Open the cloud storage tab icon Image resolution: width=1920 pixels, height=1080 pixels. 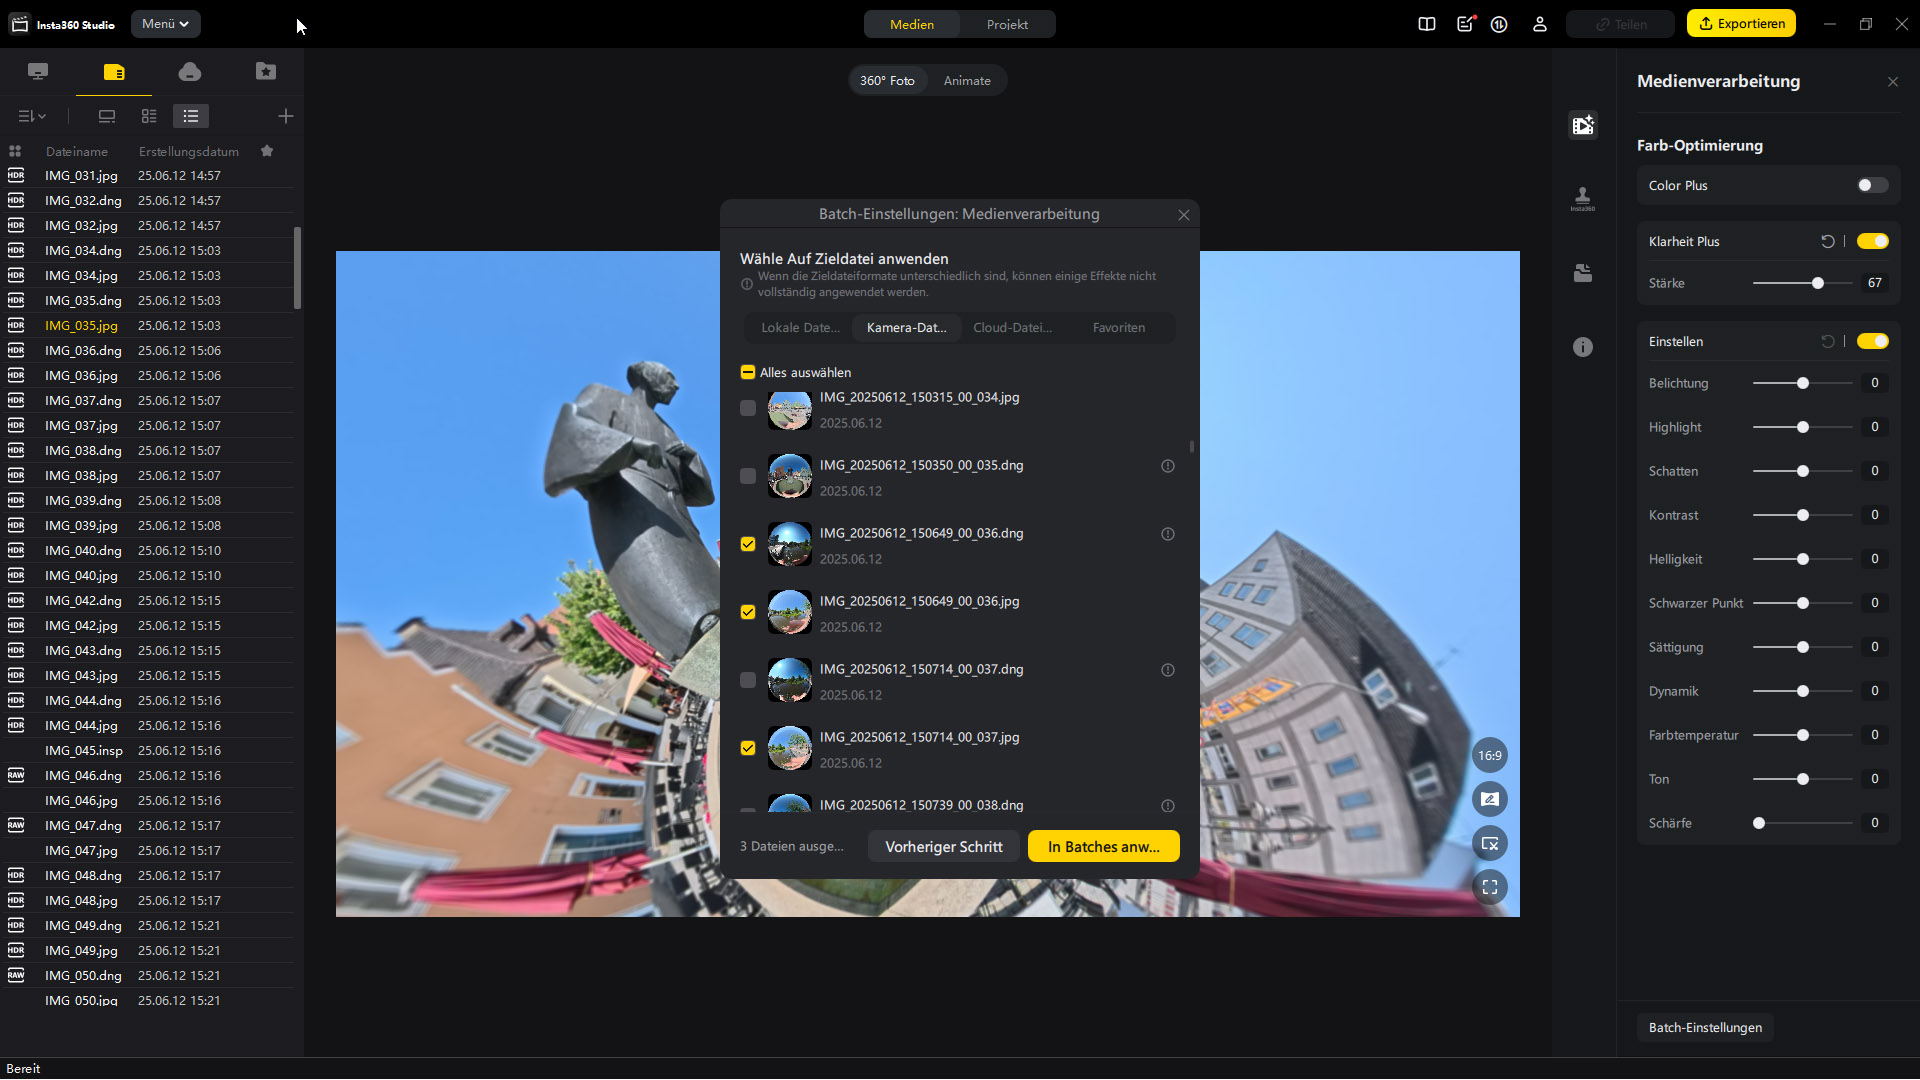(x=190, y=72)
